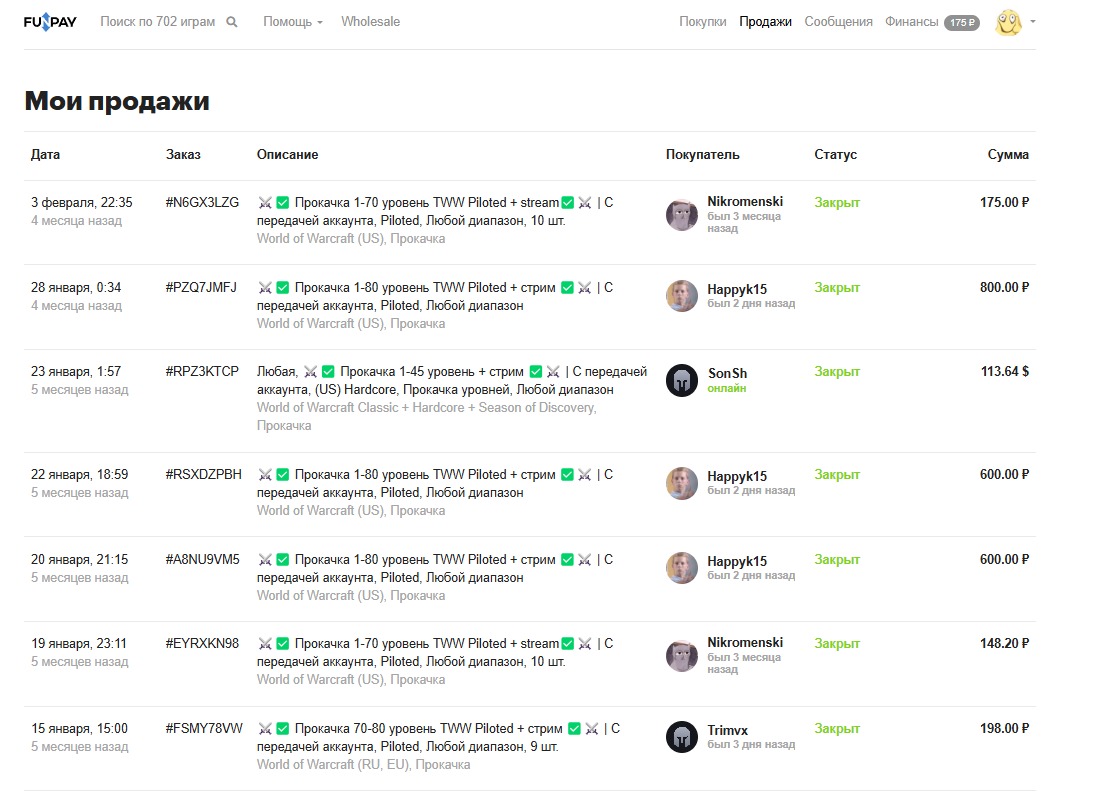Click the 175.00 ₽ amount
This screenshot has width=1096, height=811.
click(x=1004, y=202)
